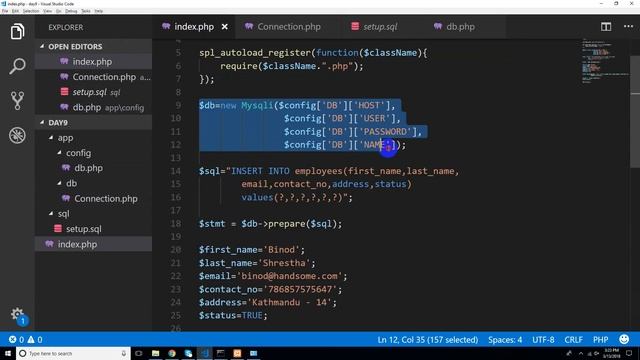Open Chrome from the taskbar
This screenshot has width=640, height=360.
(x=172, y=353)
